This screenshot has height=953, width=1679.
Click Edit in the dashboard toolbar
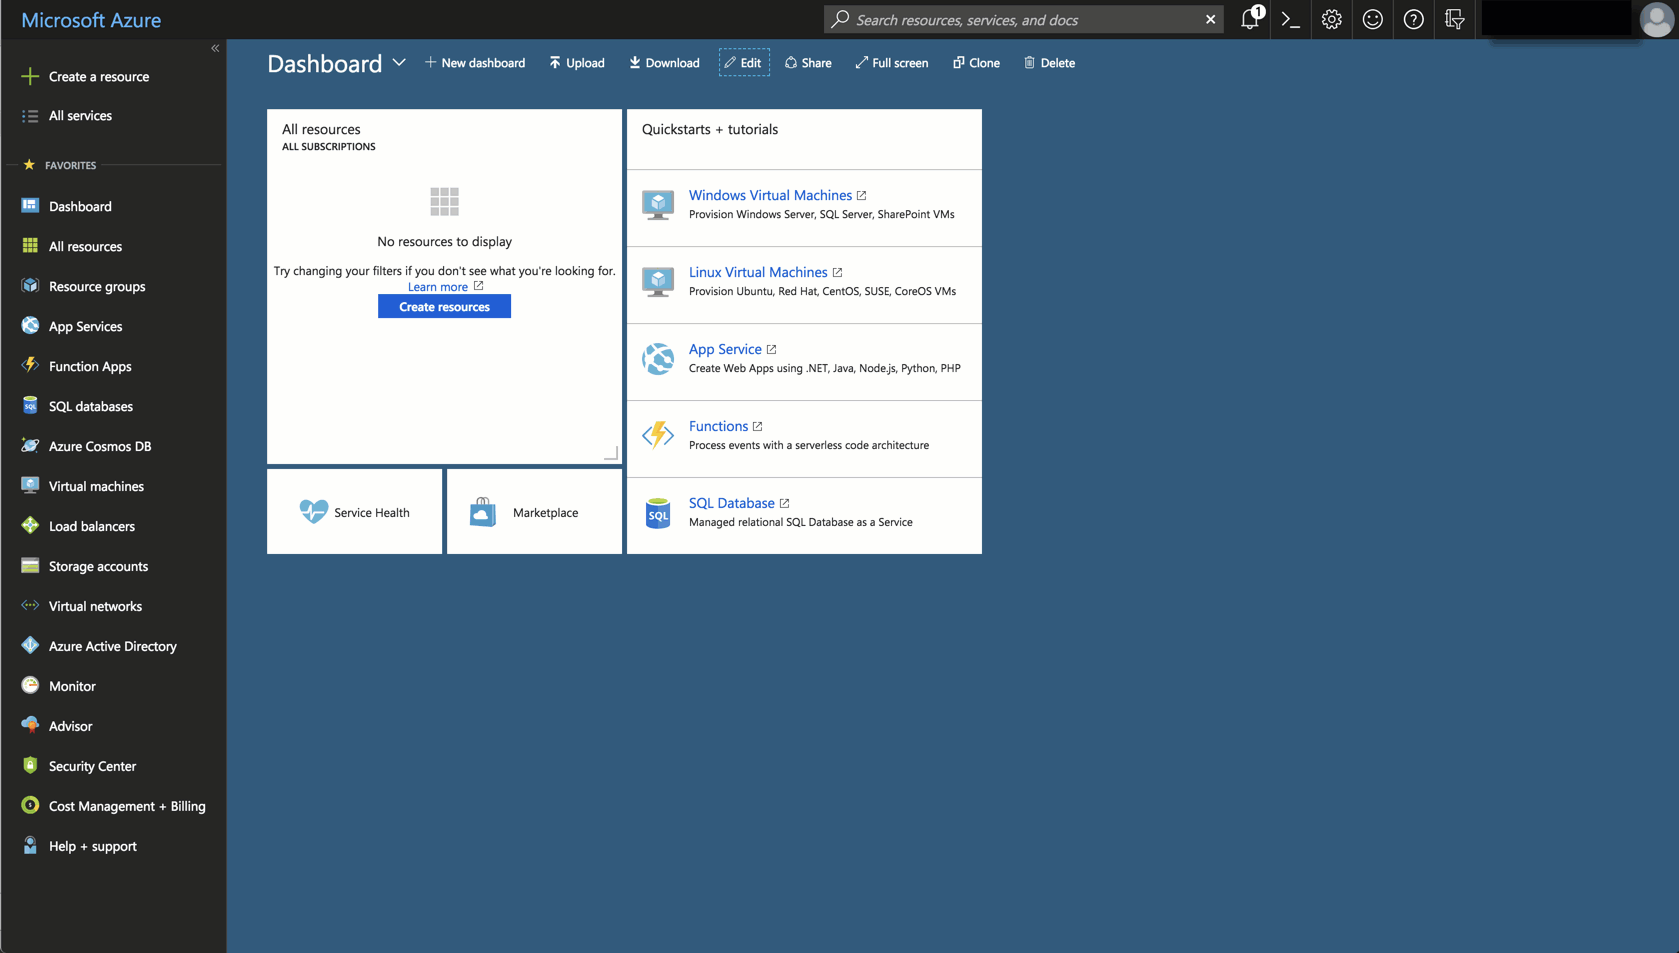(x=743, y=63)
